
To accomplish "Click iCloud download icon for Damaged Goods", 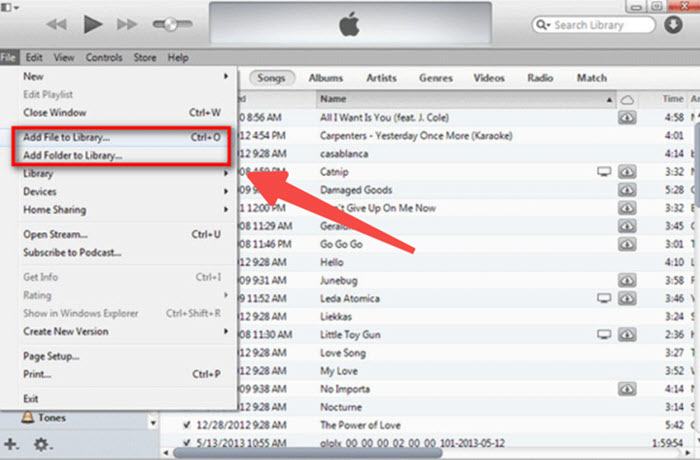I will point(628,190).
